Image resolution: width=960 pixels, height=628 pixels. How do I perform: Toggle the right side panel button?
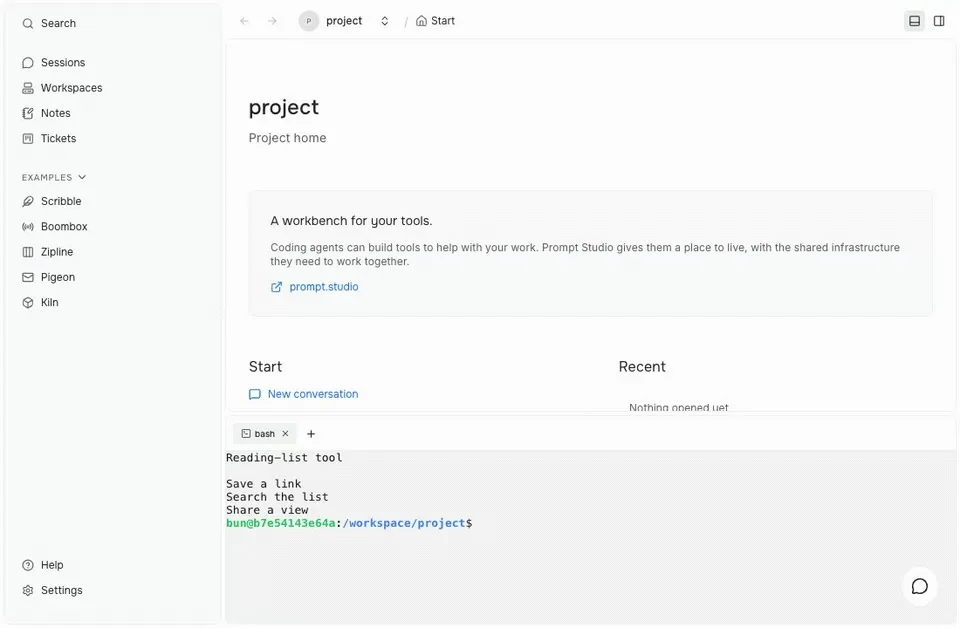pos(939,21)
